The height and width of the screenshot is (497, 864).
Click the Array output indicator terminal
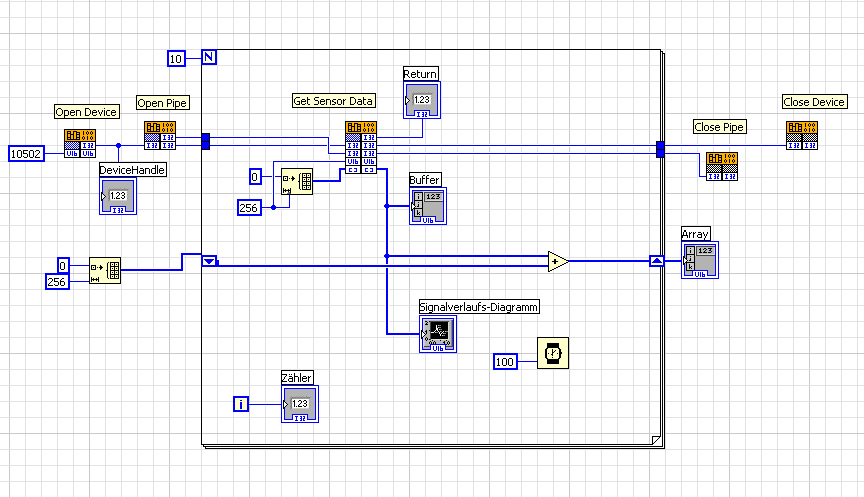pyautogui.click(x=700, y=260)
